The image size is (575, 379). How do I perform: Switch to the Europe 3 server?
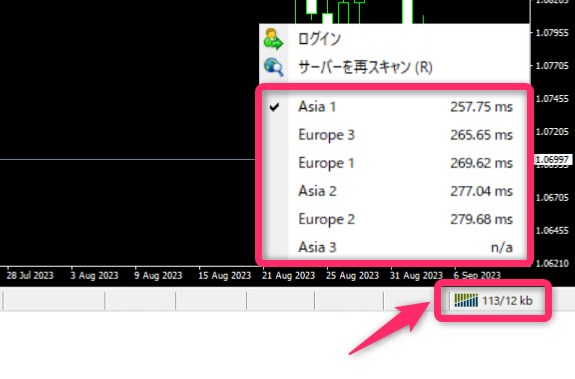[x=395, y=135]
